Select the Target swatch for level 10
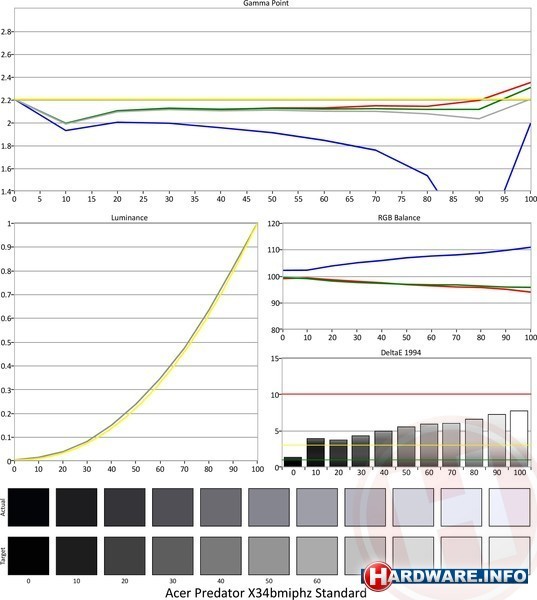The width and height of the screenshot is (537, 600). point(77,556)
